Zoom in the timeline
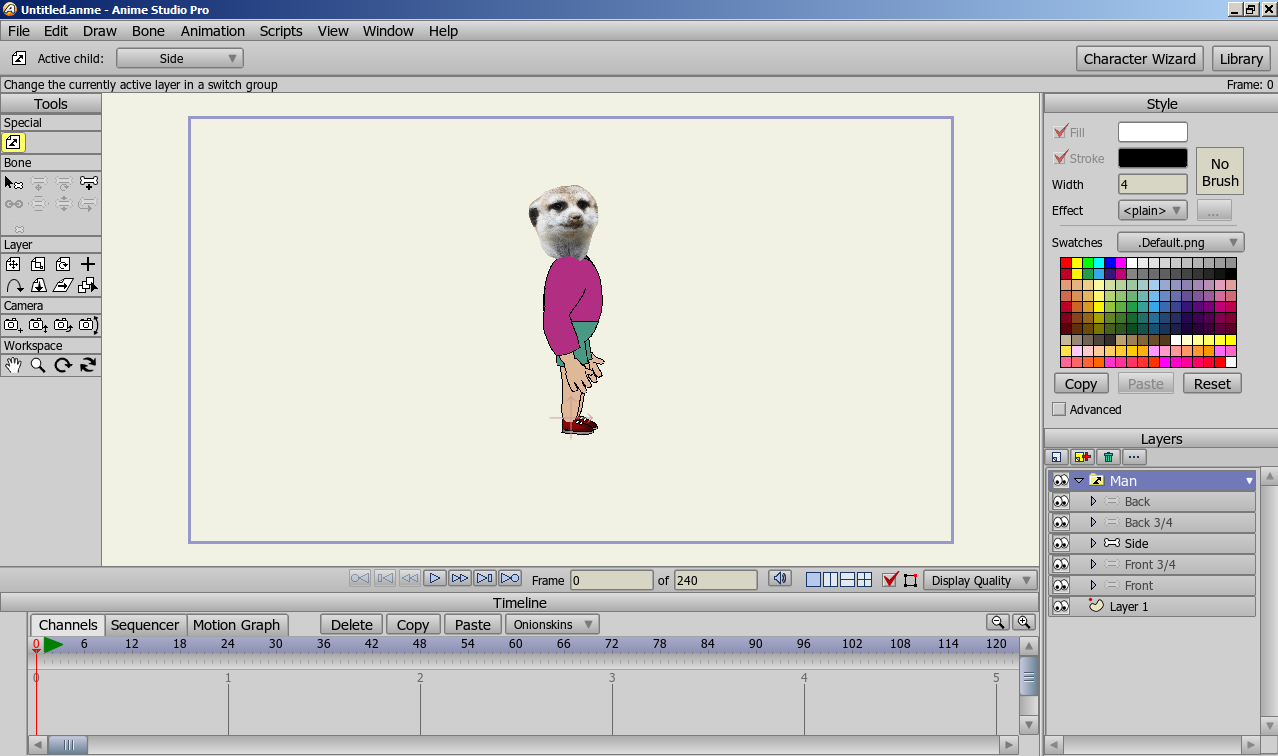Image resolution: width=1278 pixels, height=756 pixels. 1023,622
